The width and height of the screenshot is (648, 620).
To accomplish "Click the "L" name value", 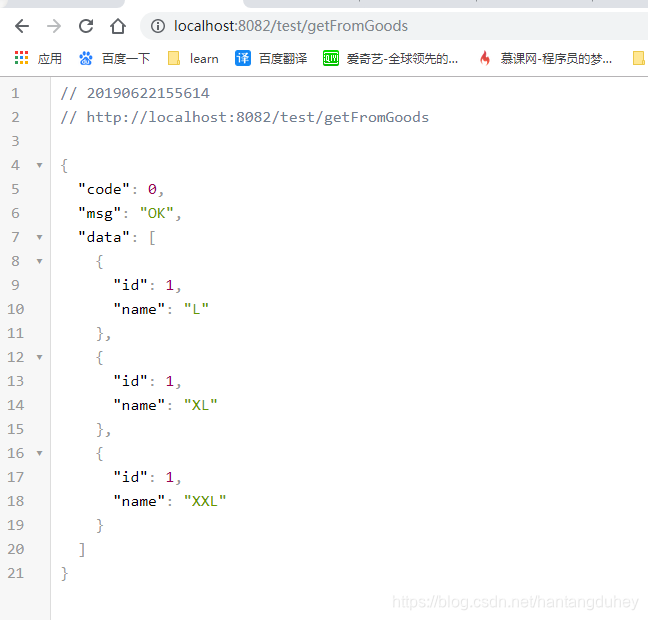I will pos(196,309).
